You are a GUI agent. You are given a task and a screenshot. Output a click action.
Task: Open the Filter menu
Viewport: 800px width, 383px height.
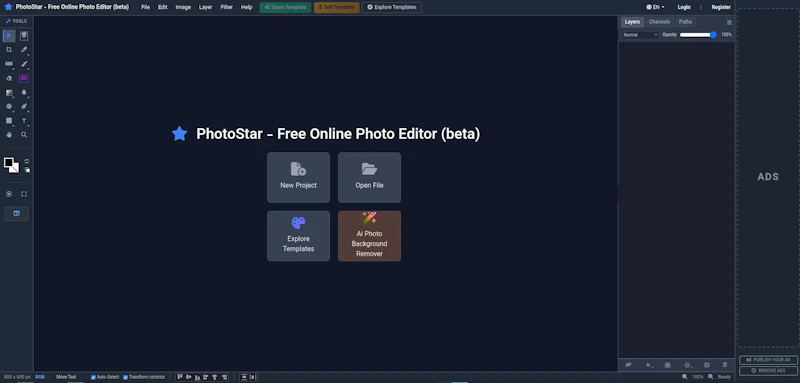(x=227, y=7)
